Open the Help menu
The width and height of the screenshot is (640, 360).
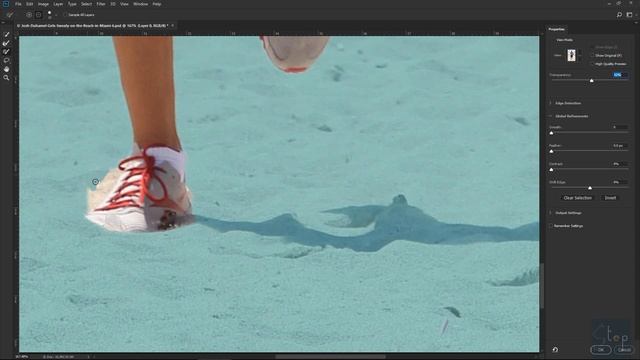click(157, 4)
